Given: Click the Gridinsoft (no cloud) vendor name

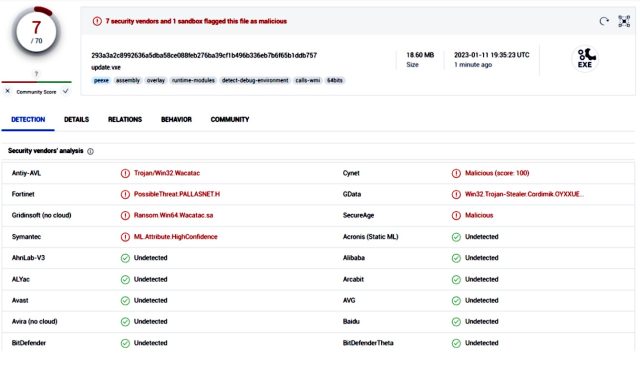Looking at the screenshot, I should click(x=41, y=216).
